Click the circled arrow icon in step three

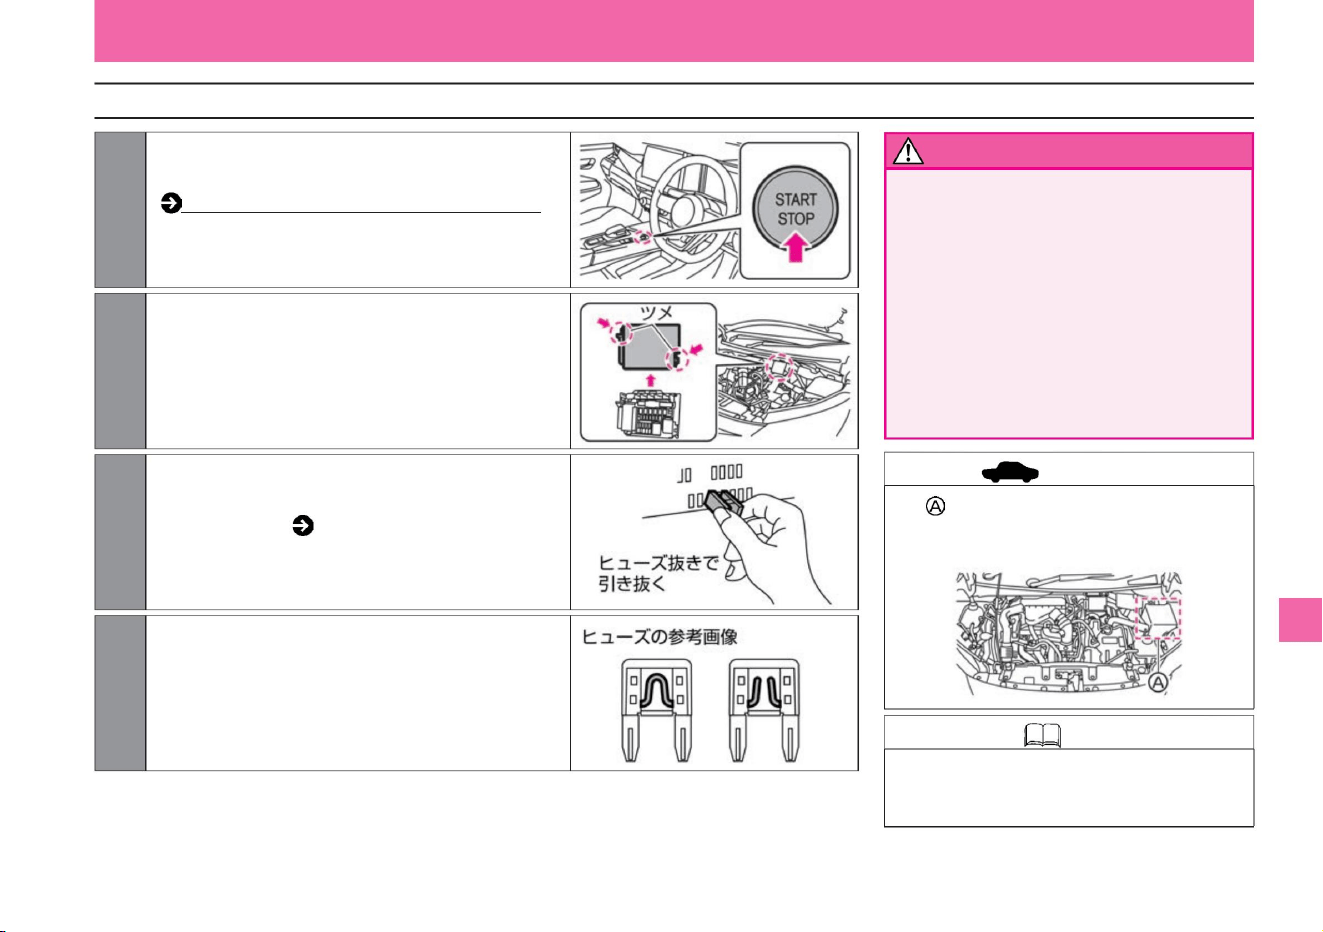303,525
